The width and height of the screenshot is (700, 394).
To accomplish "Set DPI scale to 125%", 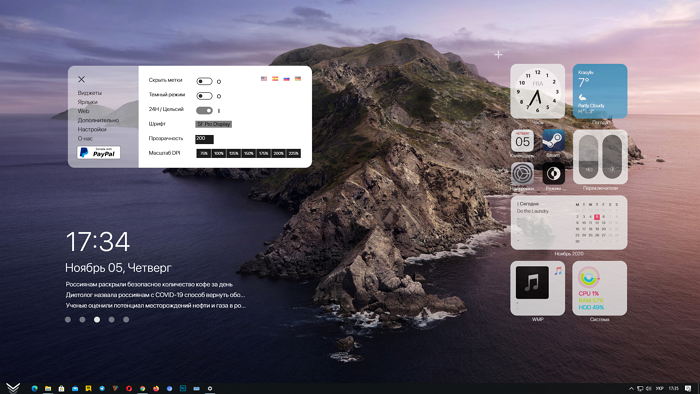I will click(233, 153).
